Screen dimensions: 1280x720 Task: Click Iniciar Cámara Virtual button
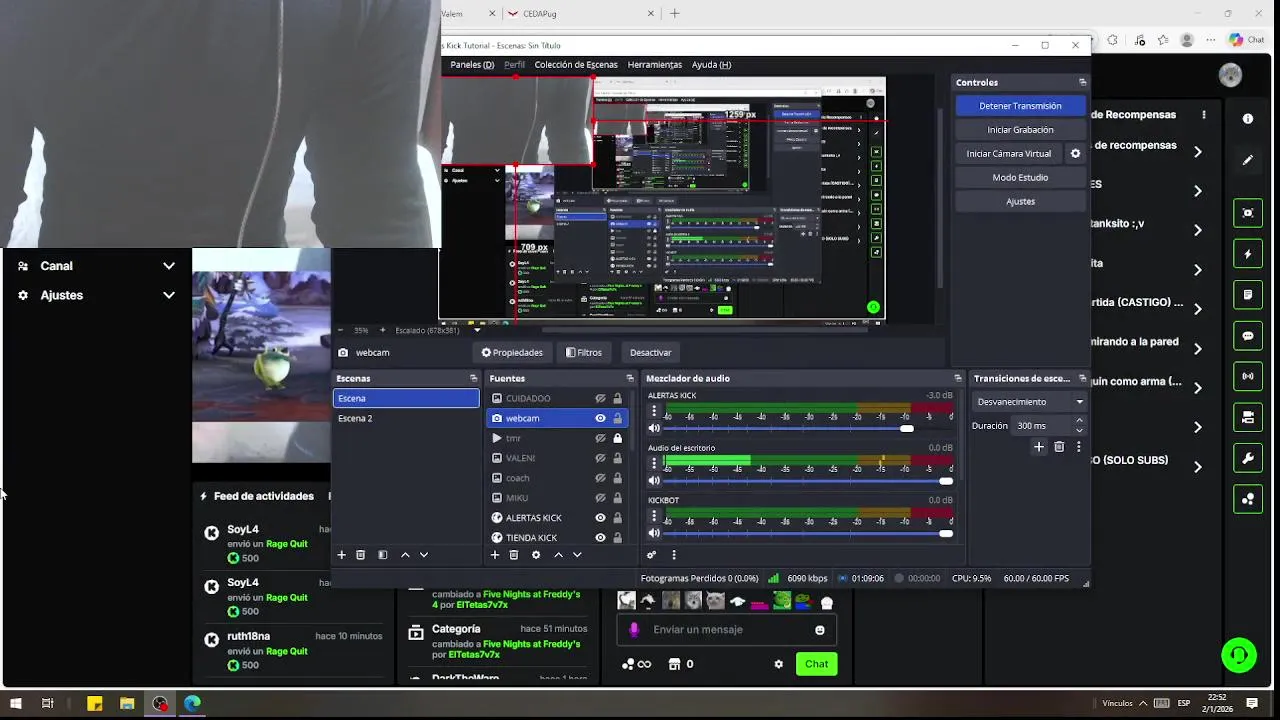tap(1009, 154)
